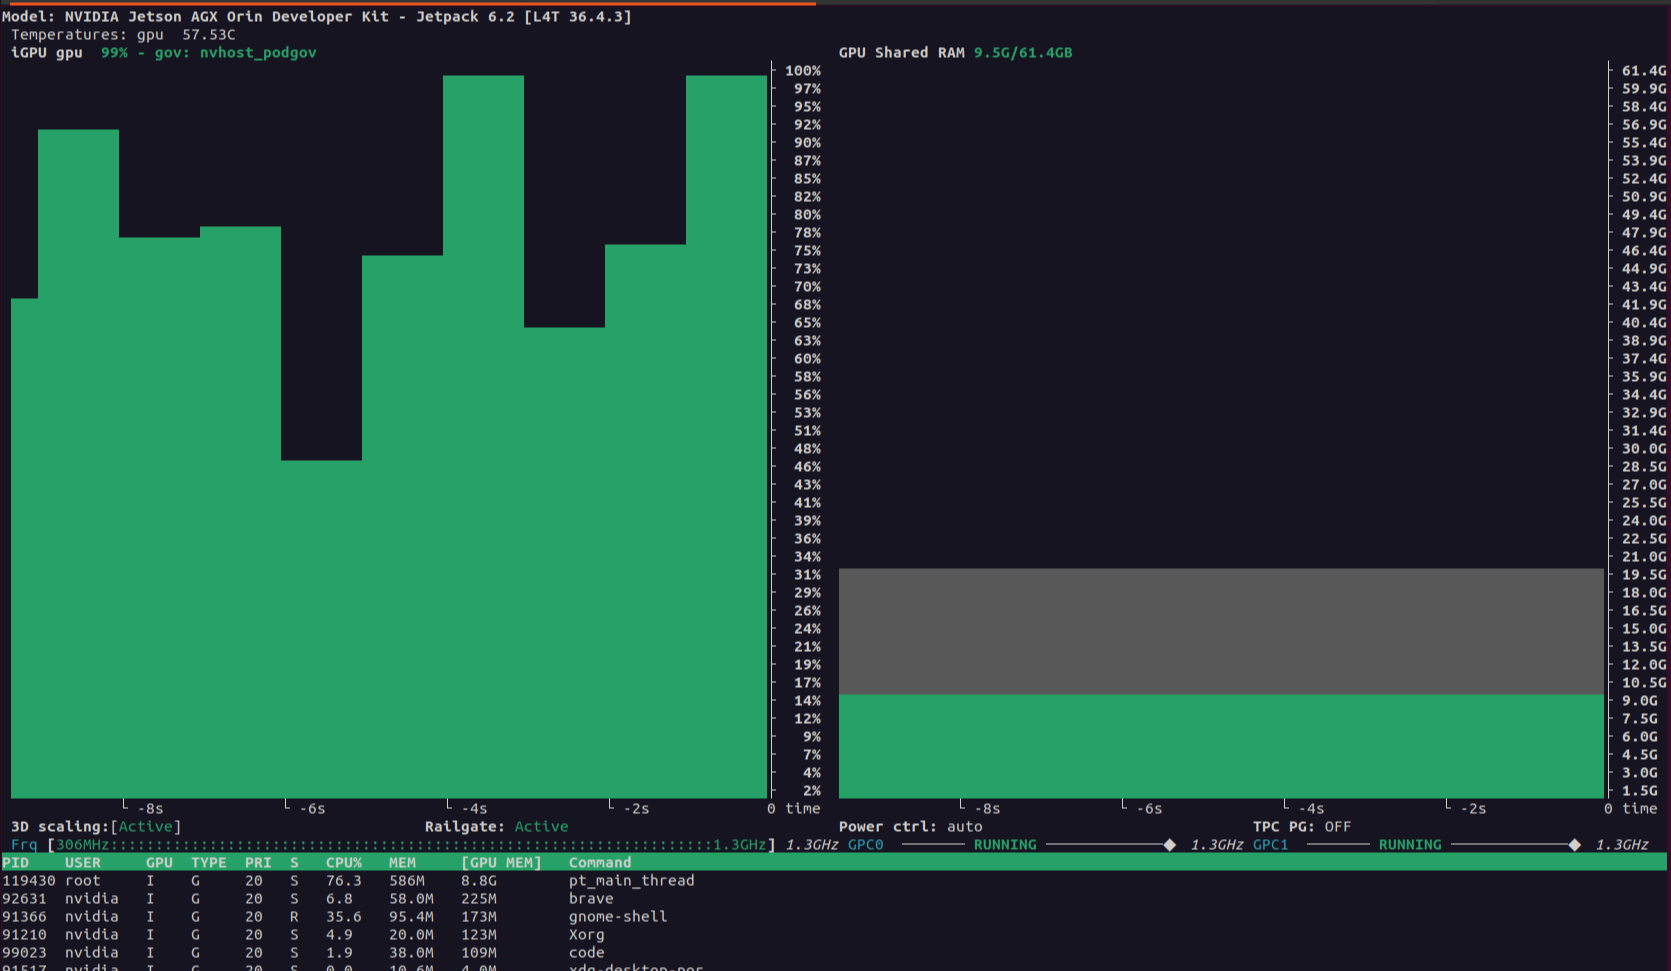The image size is (1671, 971).
Task: Click the Power ctrl auto value
Action: pyautogui.click(x=965, y=827)
